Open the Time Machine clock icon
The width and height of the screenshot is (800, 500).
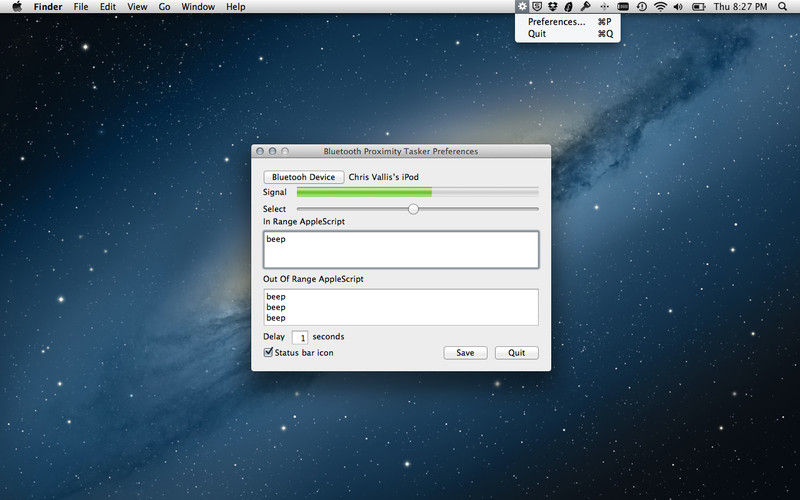coord(641,7)
